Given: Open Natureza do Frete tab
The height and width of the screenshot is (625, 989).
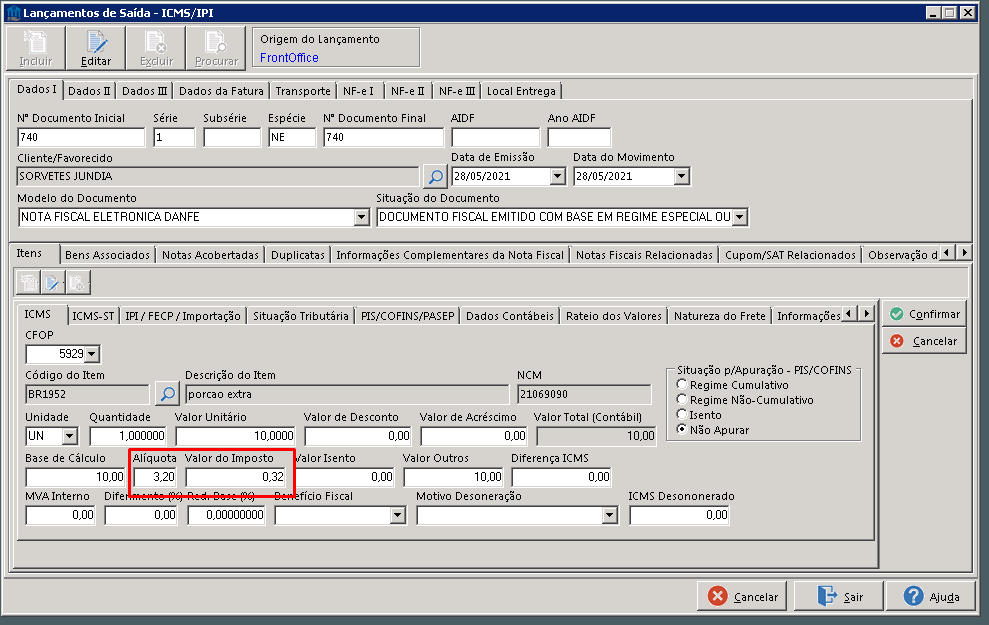Looking at the screenshot, I should [x=720, y=316].
